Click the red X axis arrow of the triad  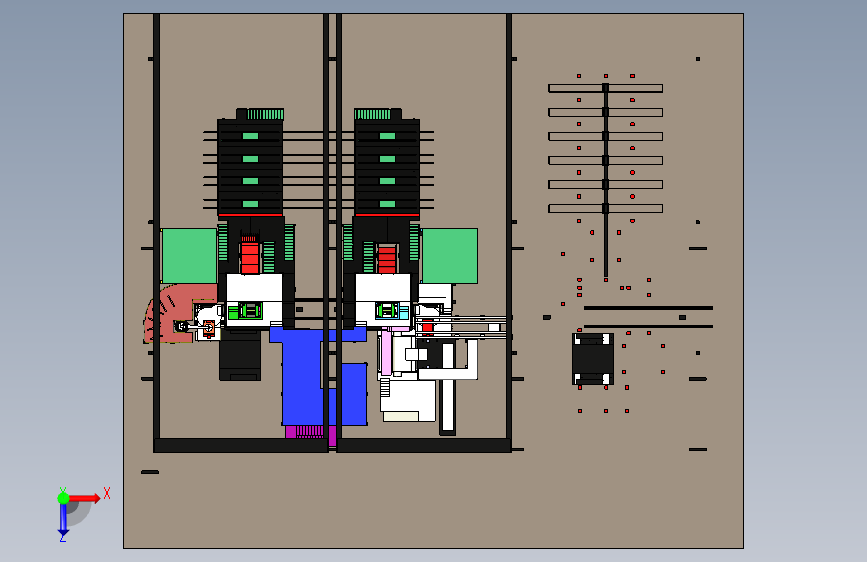(85, 498)
